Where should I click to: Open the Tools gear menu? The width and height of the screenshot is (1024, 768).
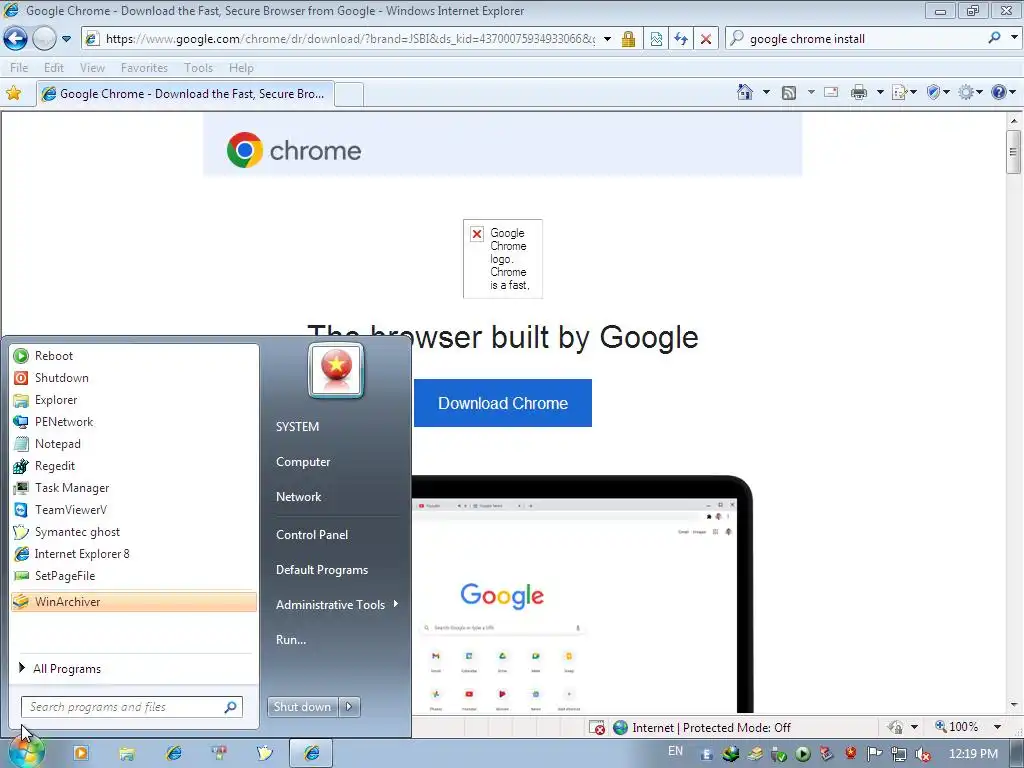click(x=970, y=93)
